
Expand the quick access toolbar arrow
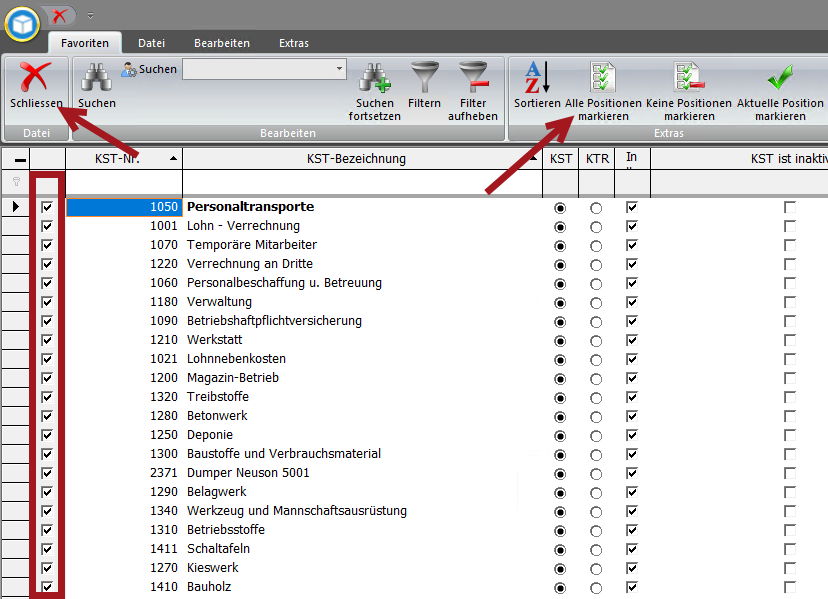90,16
